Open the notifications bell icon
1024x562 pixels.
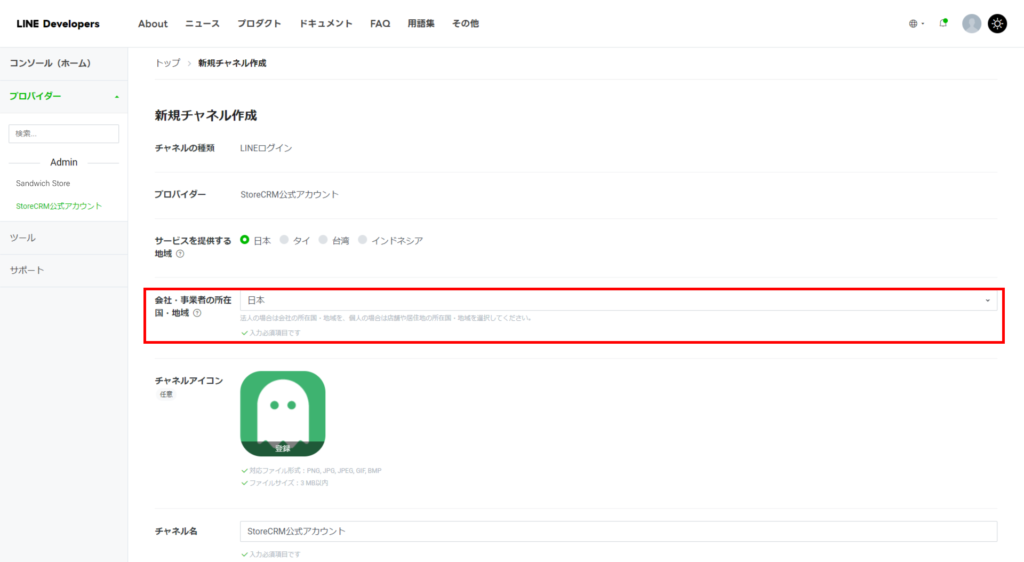pyautogui.click(x=944, y=23)
